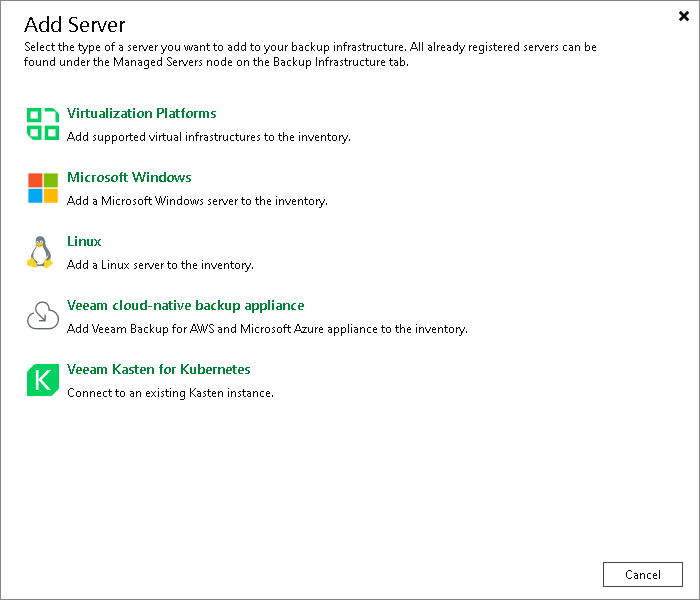Click 'Add a Linux server to the inventory' text
Image resolution: width=700 pixels, height=600 pixels.
point(160,265)
